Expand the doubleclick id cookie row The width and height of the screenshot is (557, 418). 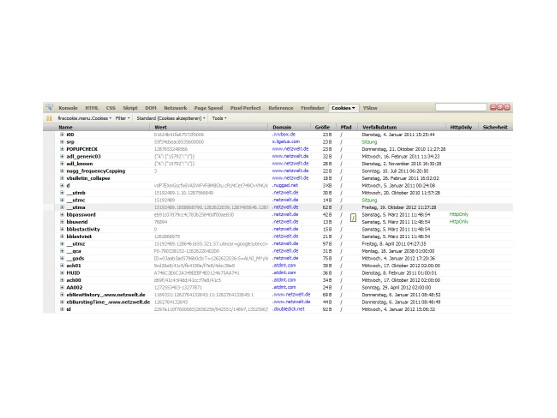(x=62, y=309)
